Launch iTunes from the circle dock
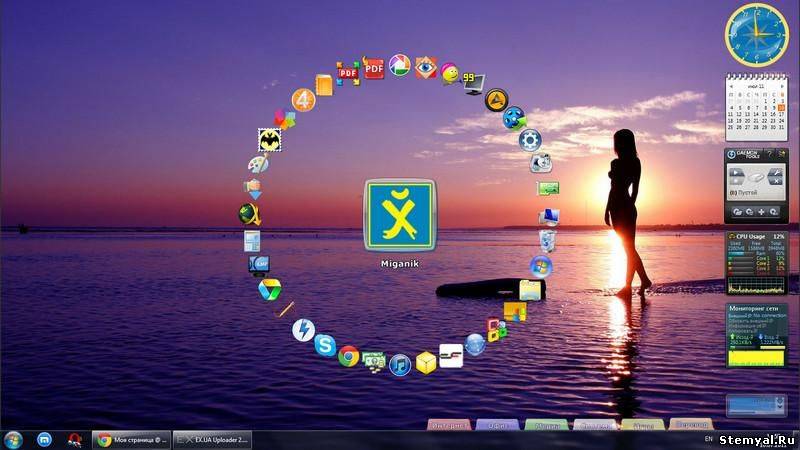 399,365
